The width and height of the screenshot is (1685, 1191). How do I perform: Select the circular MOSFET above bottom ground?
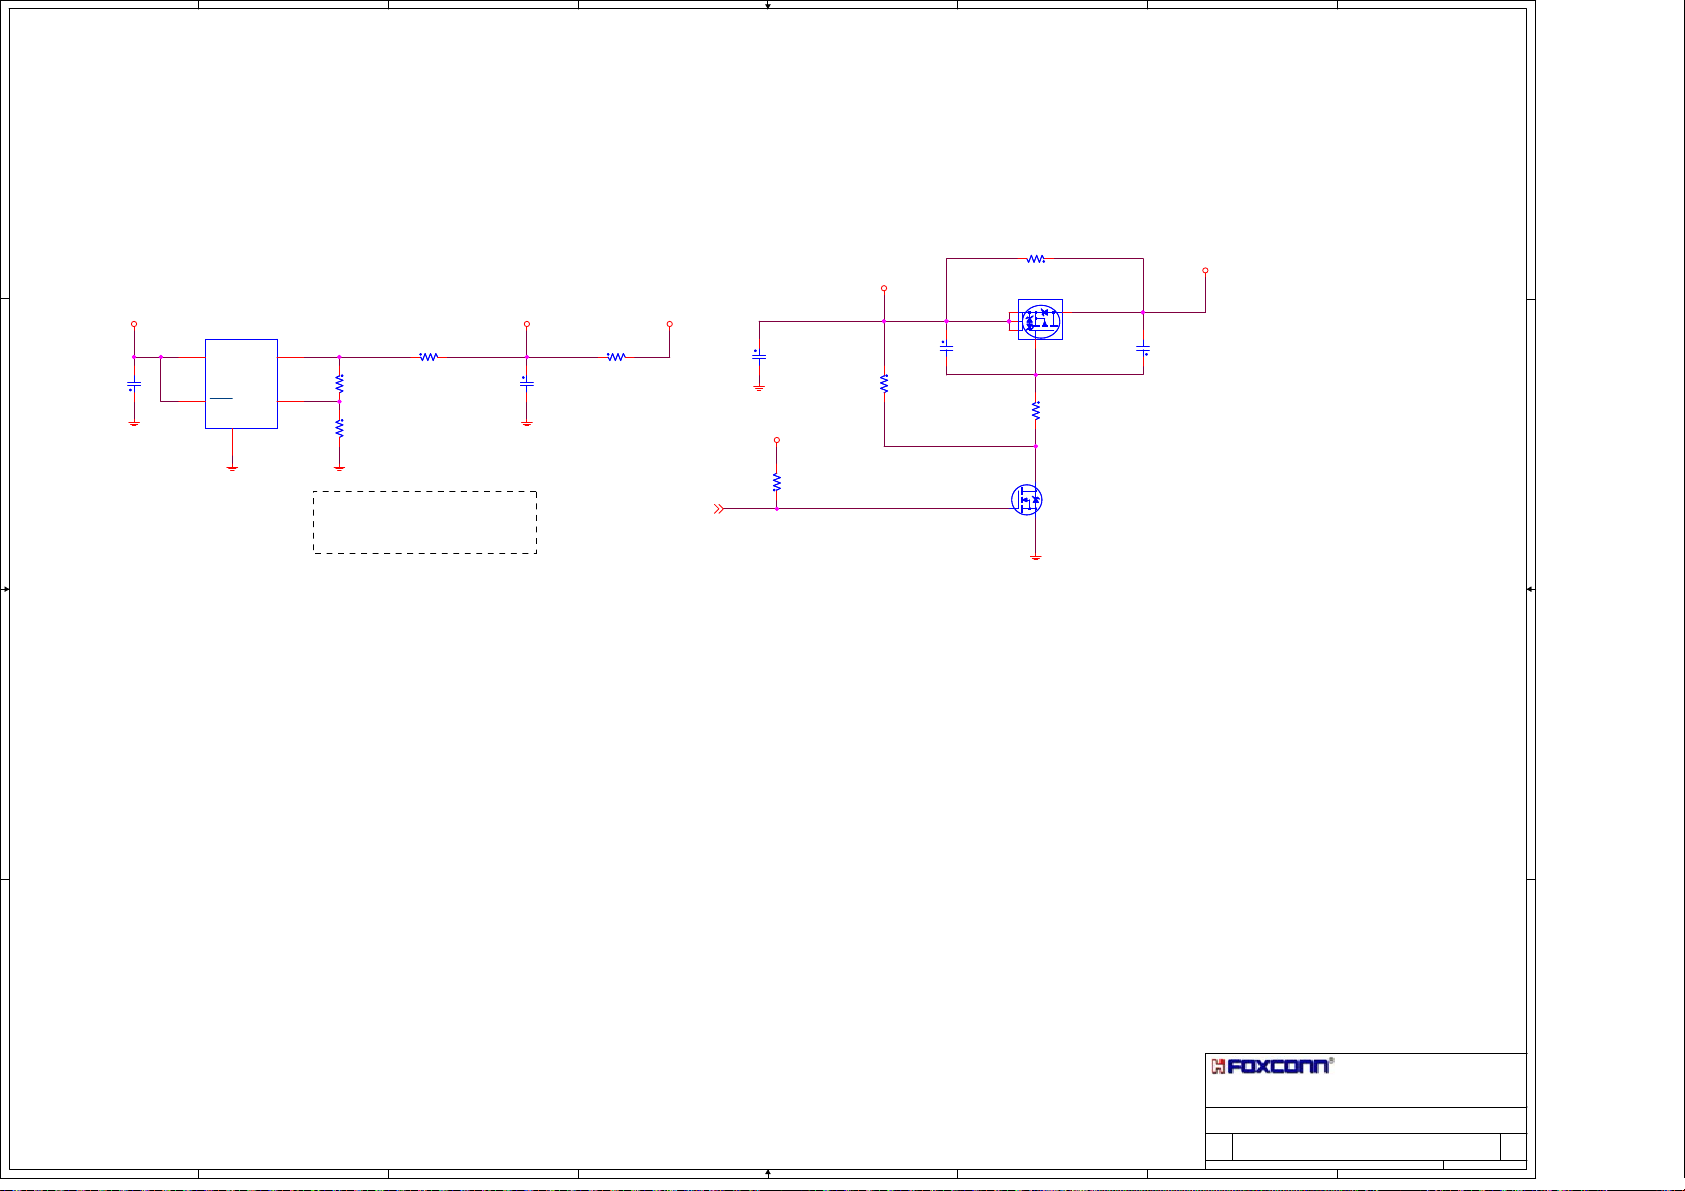point(1027,500)
